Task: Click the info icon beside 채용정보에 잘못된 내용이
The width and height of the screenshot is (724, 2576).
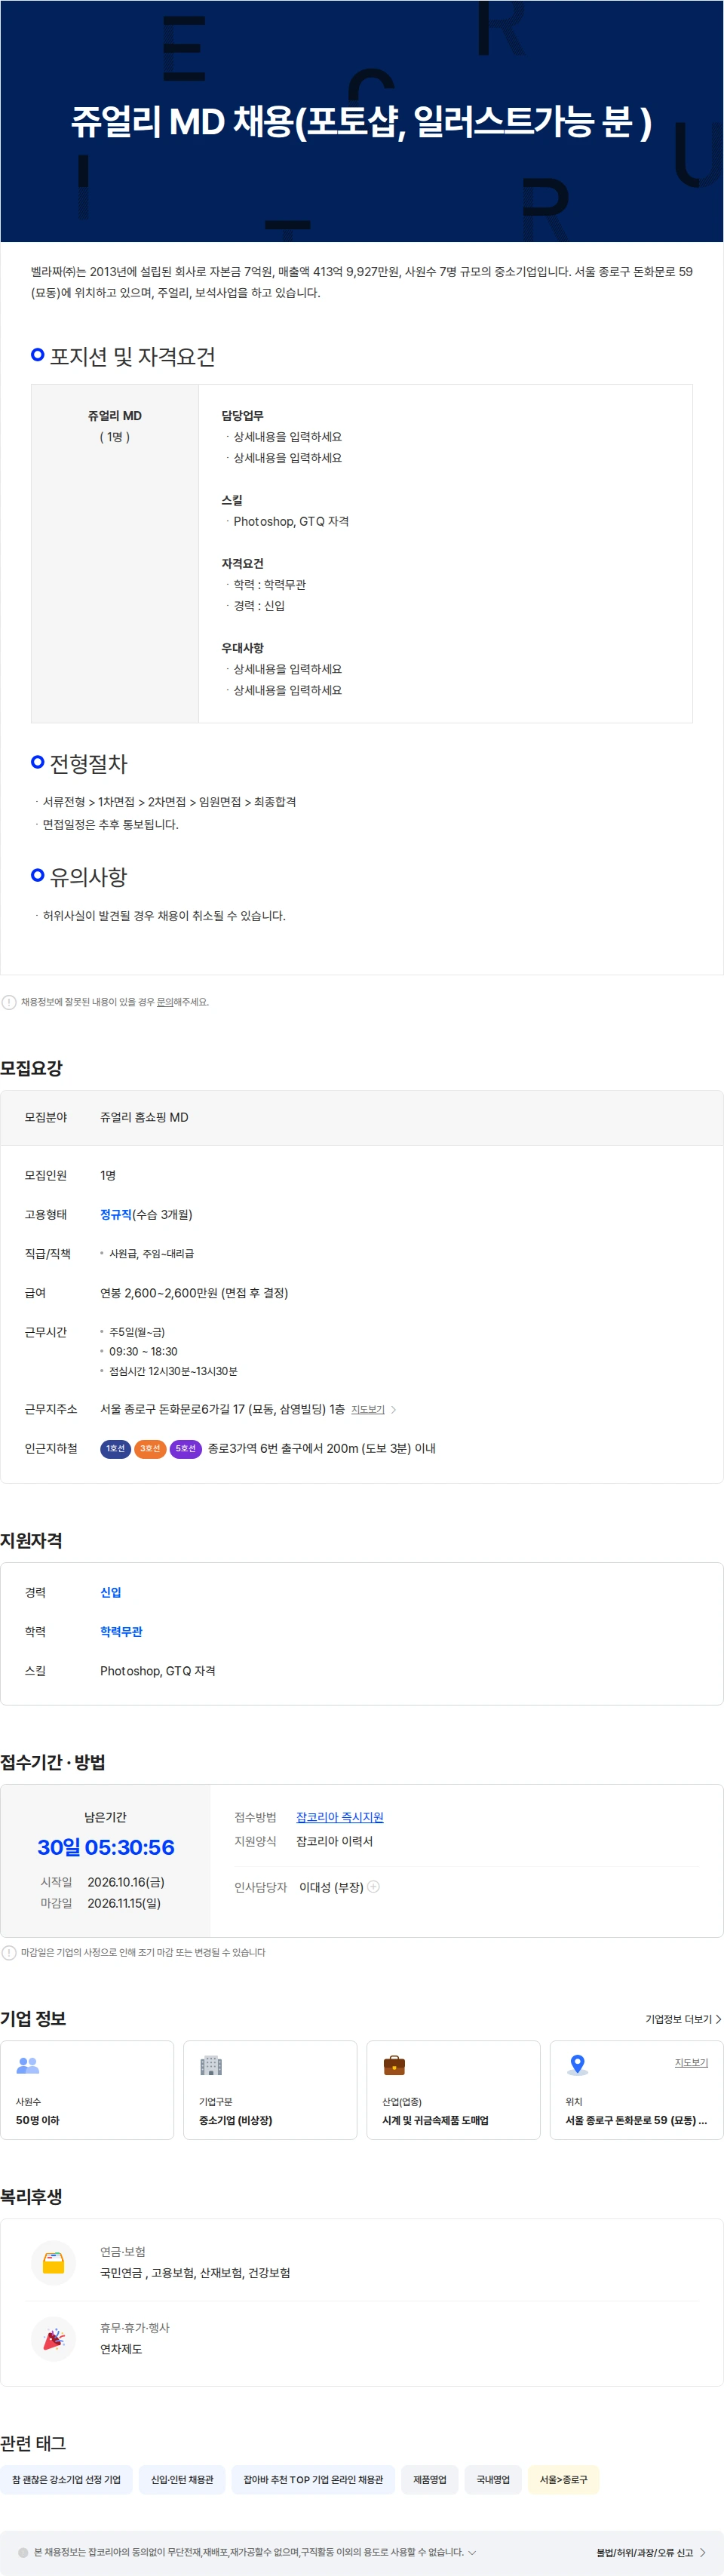Action: pyautogui.click(x=9, y=1002)
